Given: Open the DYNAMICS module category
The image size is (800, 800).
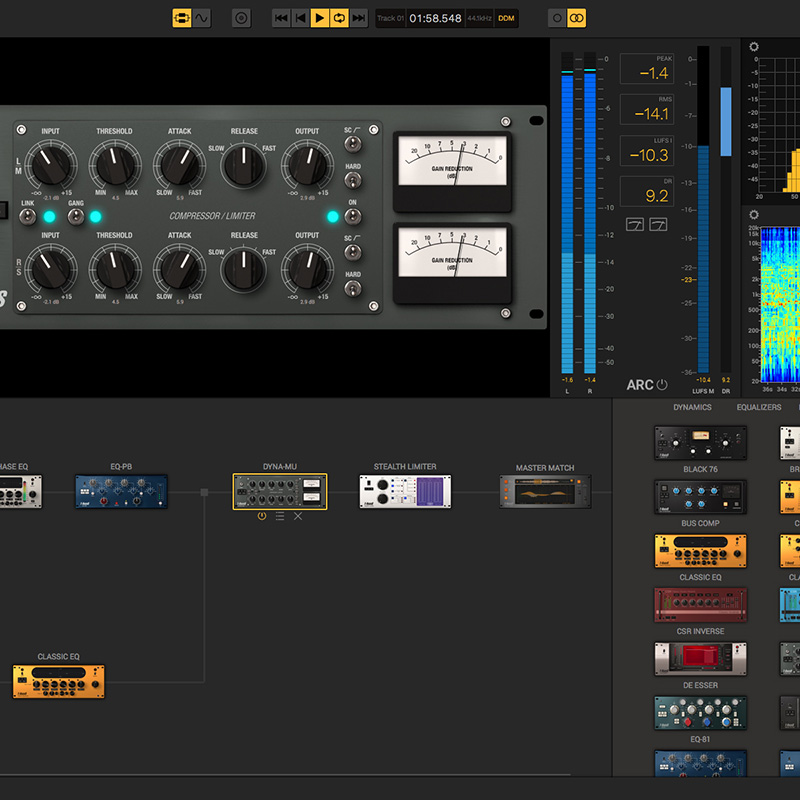Looking at the screenshot, I should click(692, 407).
